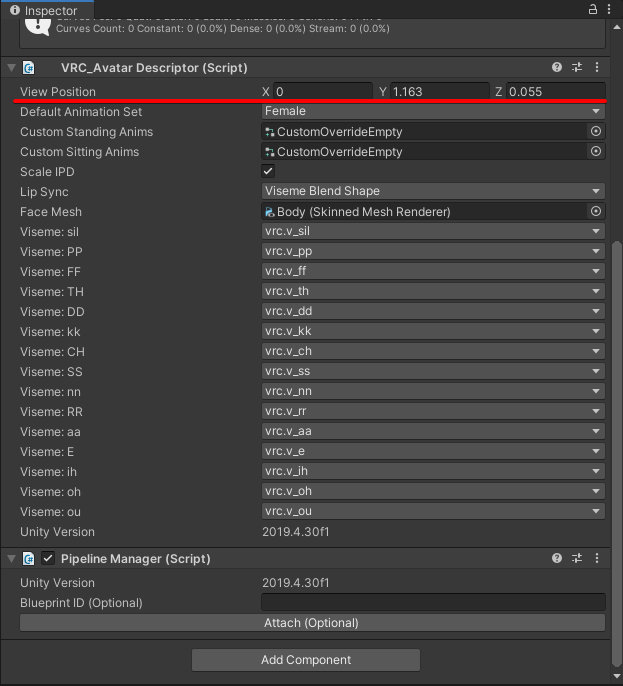The width and height of the screenshot is (623, 686).
Task: Open Viseme: PP dropdown
Action: point(433,251)
